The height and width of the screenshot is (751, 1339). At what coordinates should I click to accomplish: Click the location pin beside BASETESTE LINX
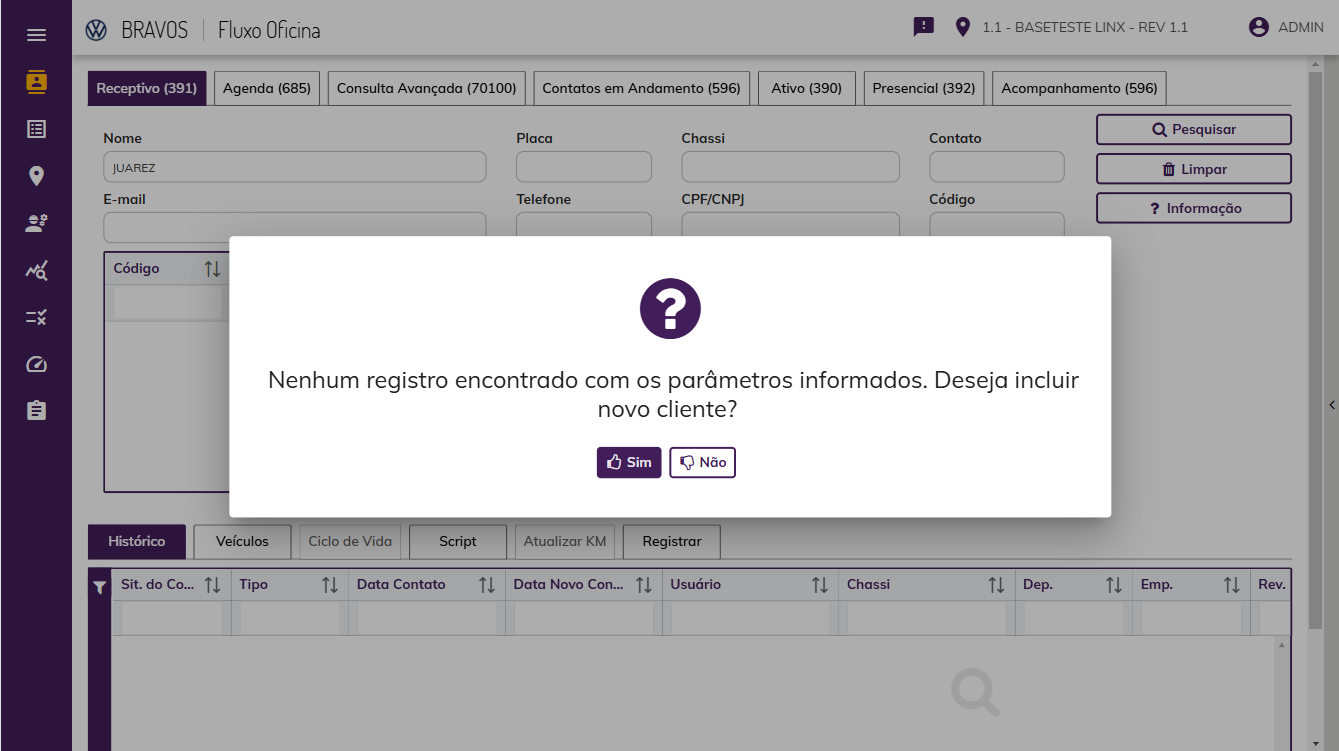tap(963, 27)
